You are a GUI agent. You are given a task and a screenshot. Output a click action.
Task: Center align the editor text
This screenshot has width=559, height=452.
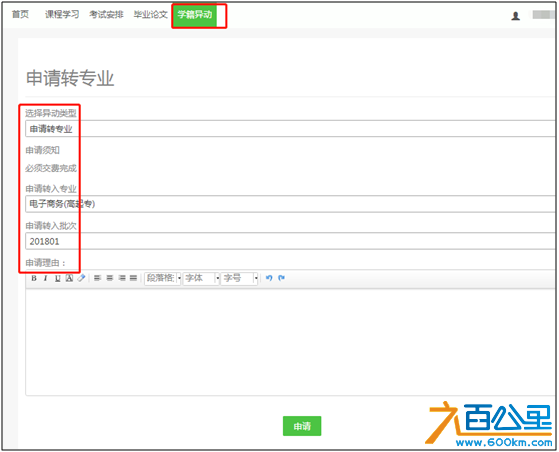(110, 278)
